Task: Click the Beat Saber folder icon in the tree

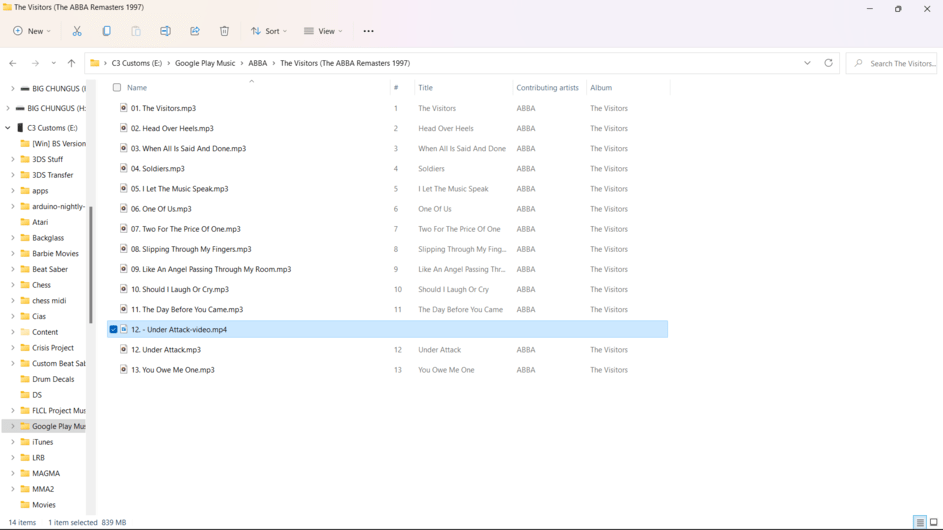Action: [25, 270]
